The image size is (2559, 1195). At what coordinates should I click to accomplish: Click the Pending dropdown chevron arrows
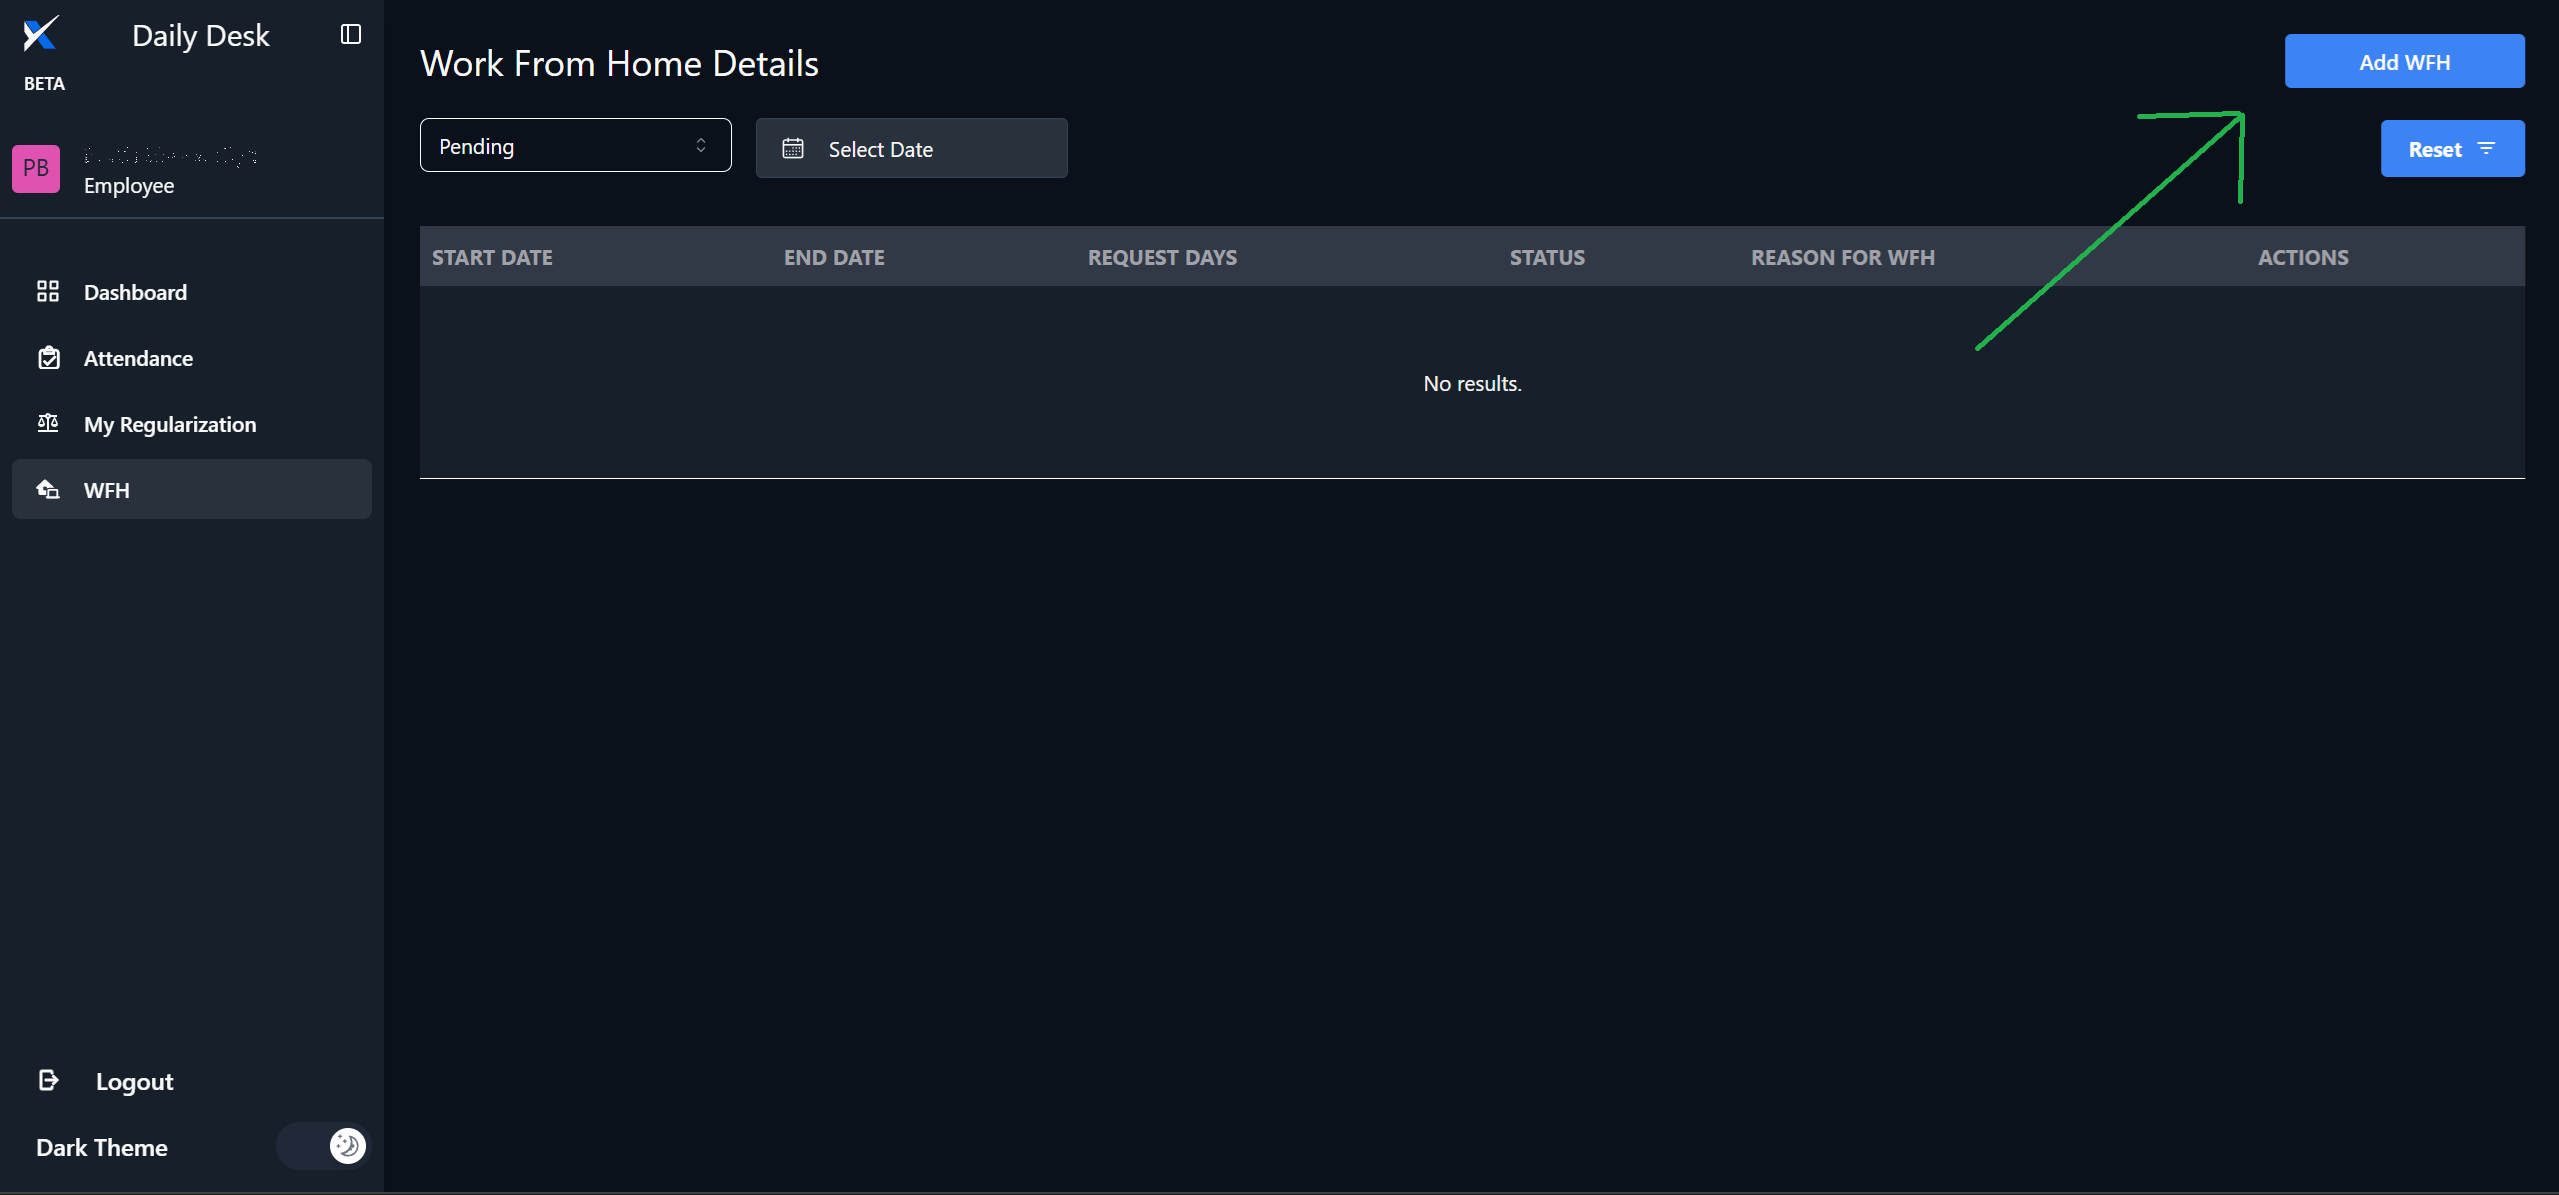click(701, 146)
